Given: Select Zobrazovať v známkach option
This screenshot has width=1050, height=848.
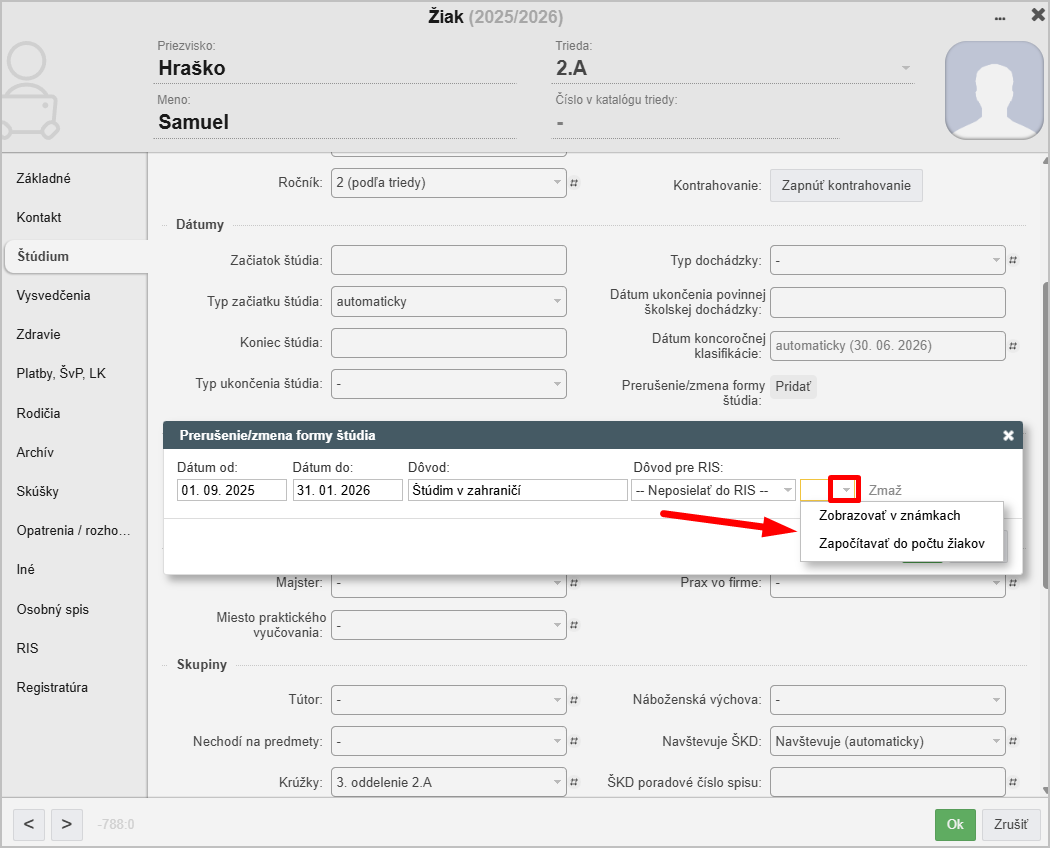Looking at the screenshot, I should pos(889,516).
